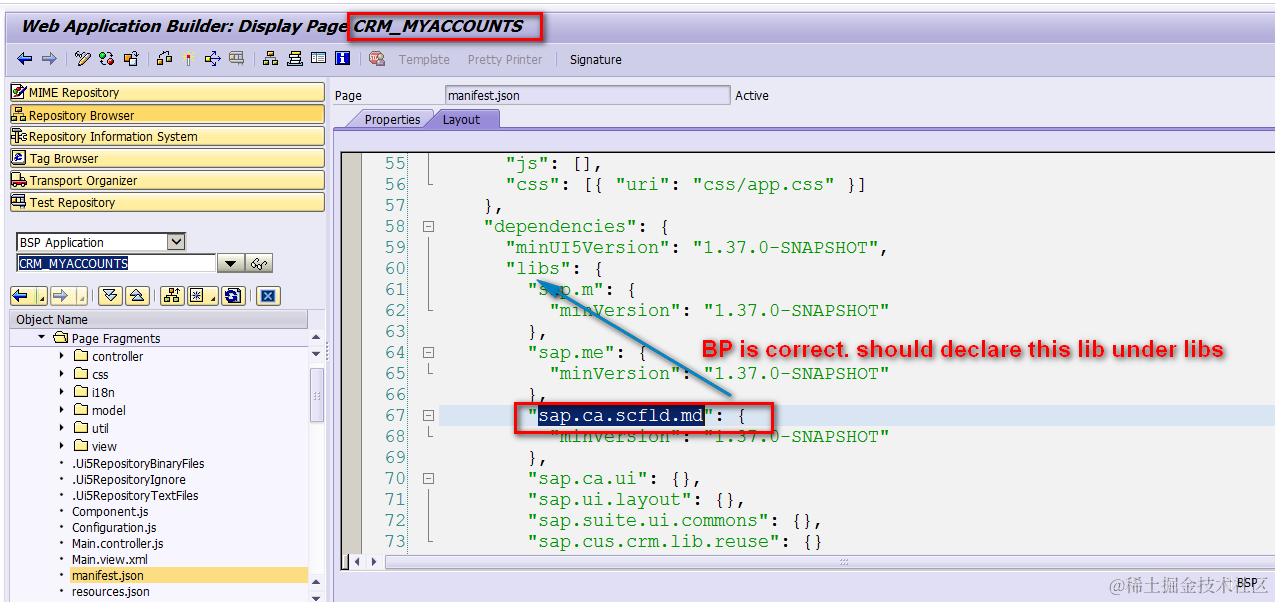Click the Active/Inactive switch icon
Image resolution: width=1275 pixels, height=602 pixels.
click(106, 59)
